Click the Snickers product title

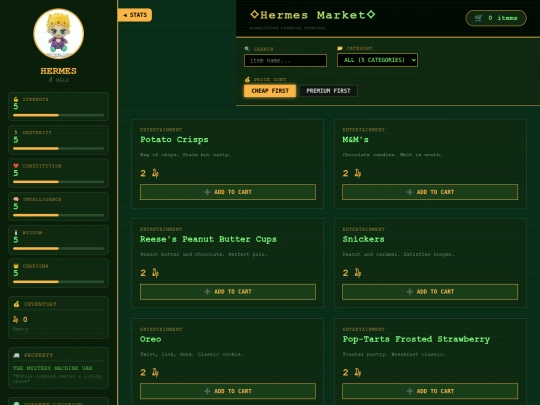pyautogui.click(x=363, y=239)
